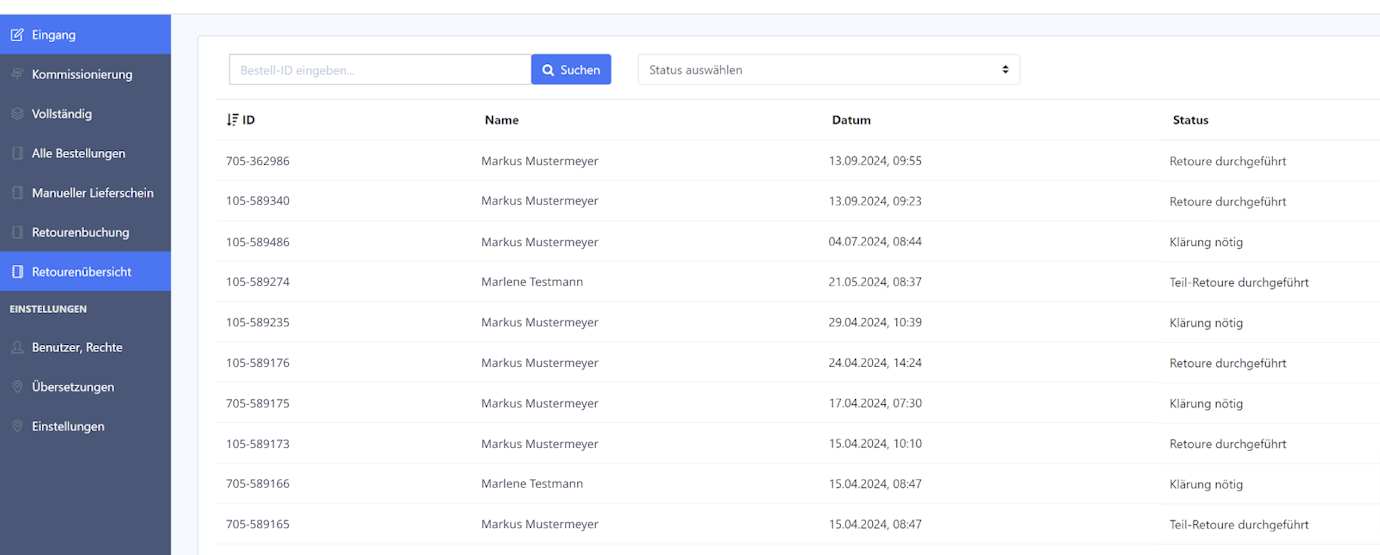Click the Name column header
1380x555 pixels.
(x=501, y=120)
